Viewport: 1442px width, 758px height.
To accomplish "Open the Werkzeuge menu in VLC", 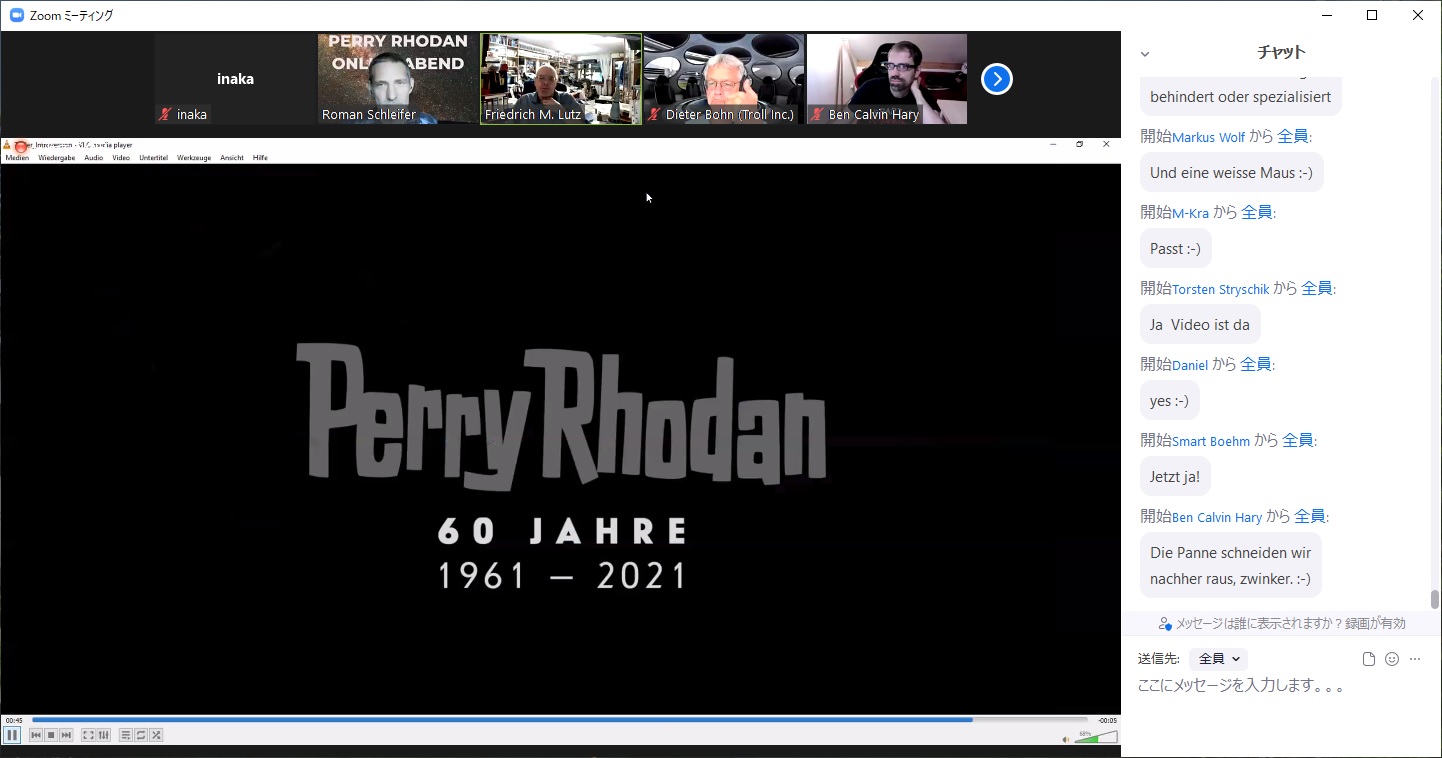I will click(x=194, y=158).
